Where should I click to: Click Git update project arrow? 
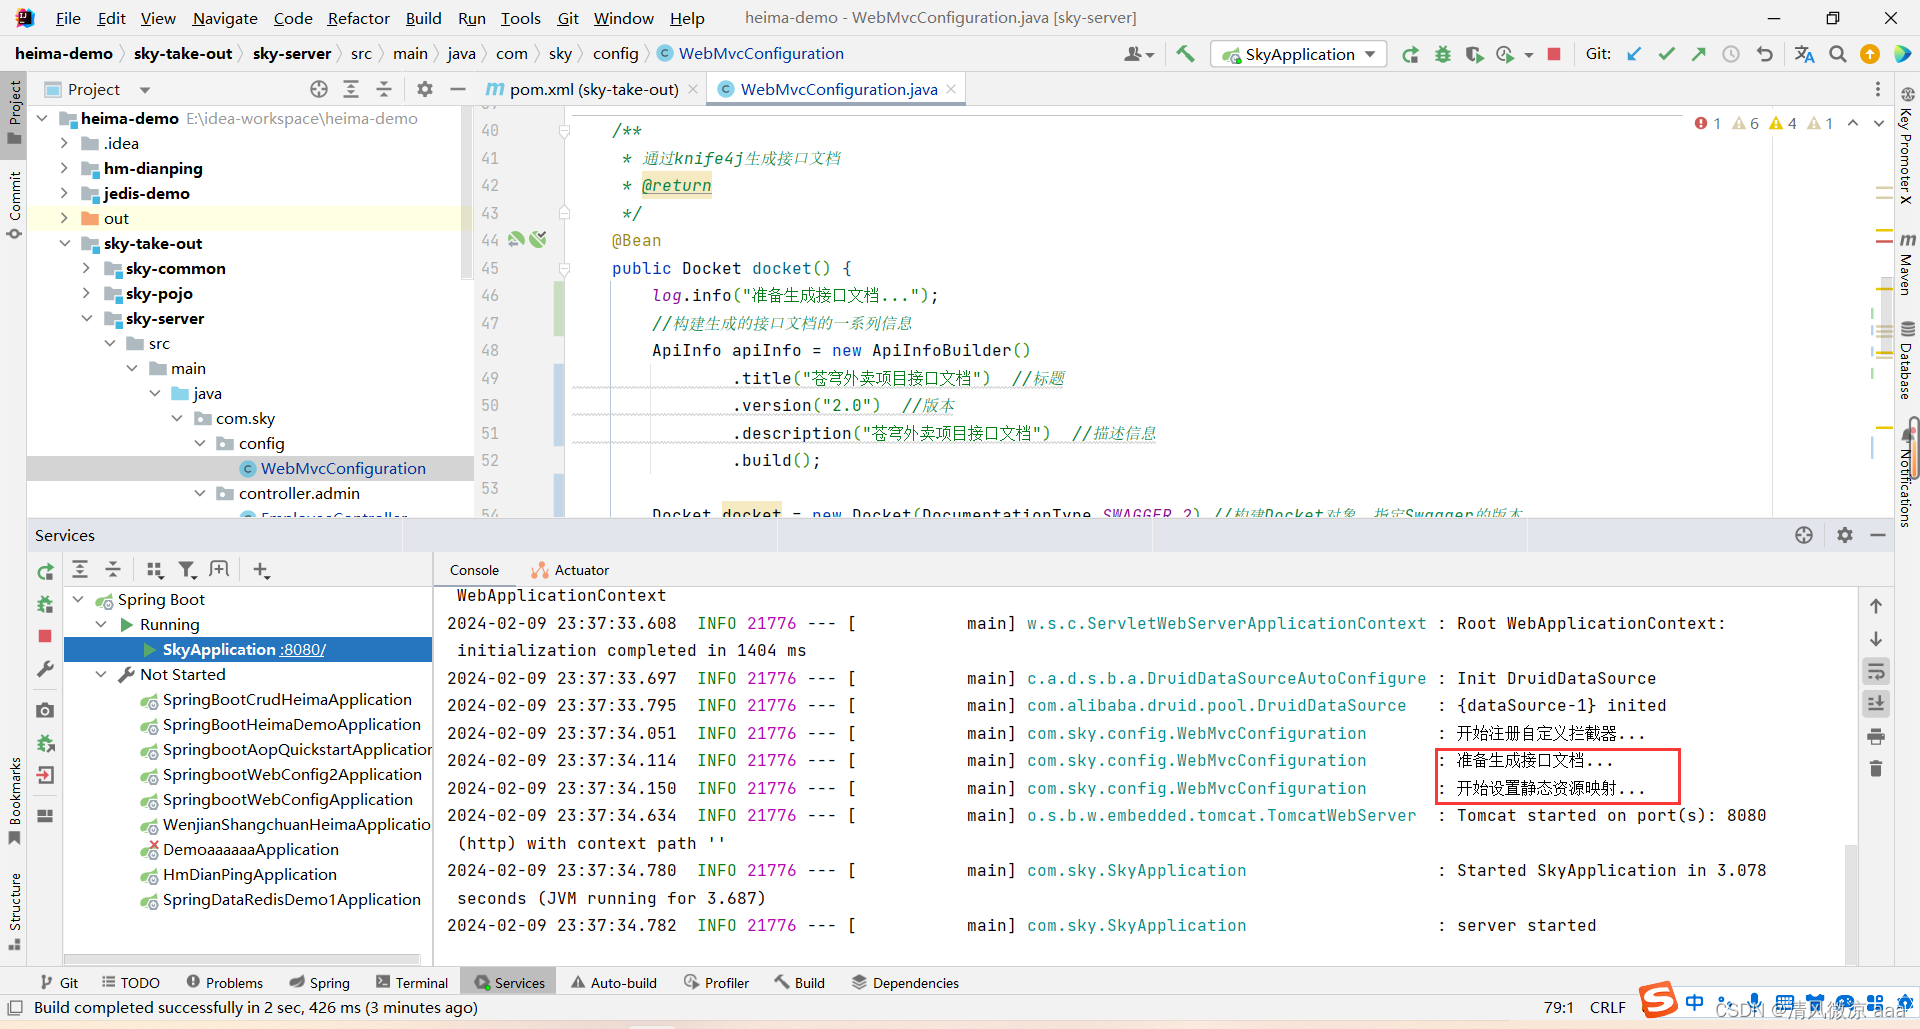(1634, 54)
